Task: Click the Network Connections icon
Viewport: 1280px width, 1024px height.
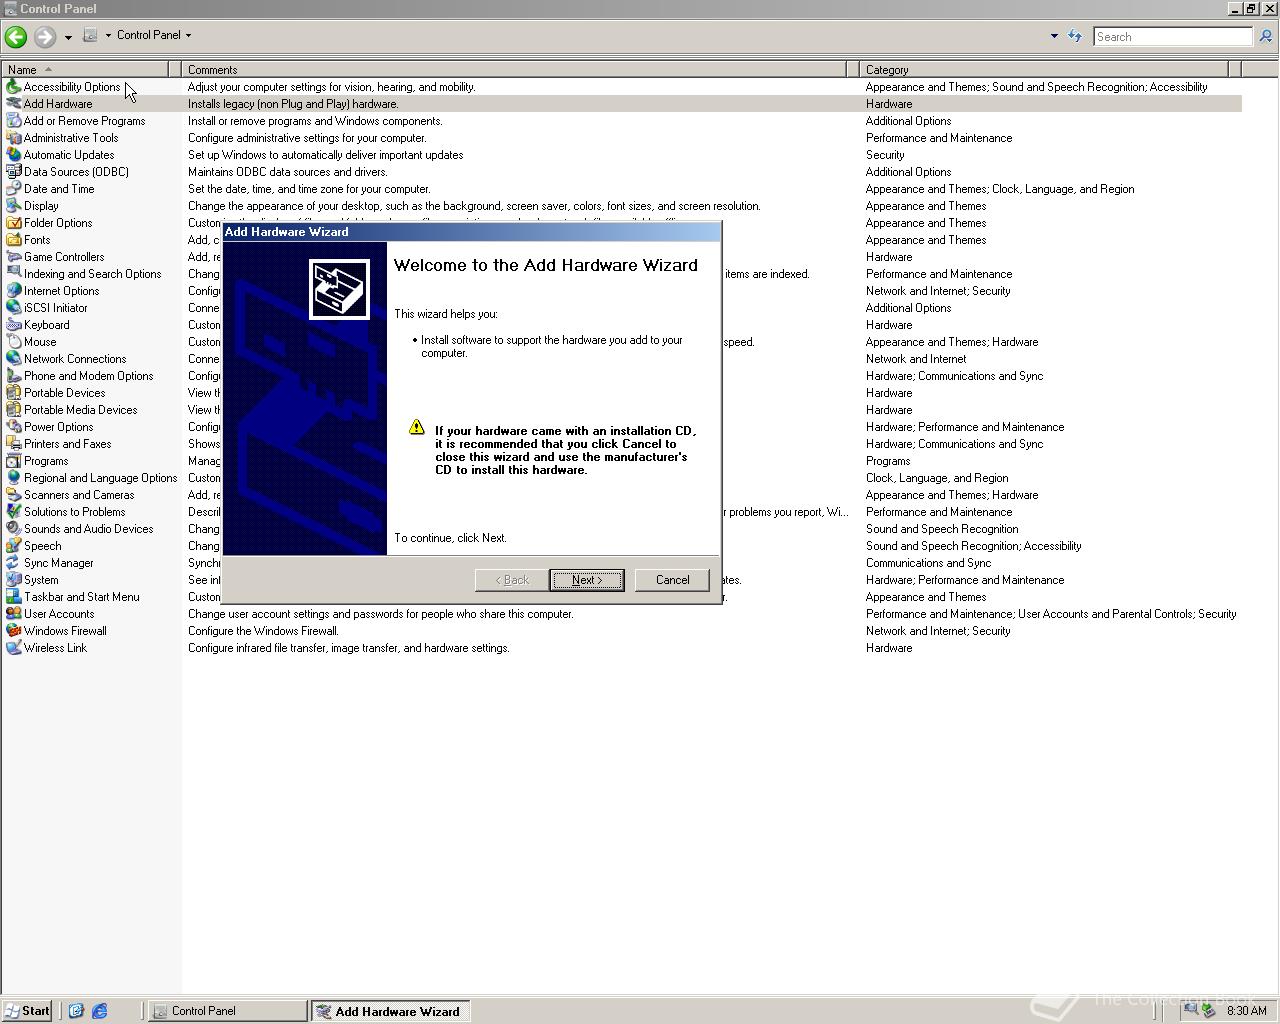Action: point(13,359)
